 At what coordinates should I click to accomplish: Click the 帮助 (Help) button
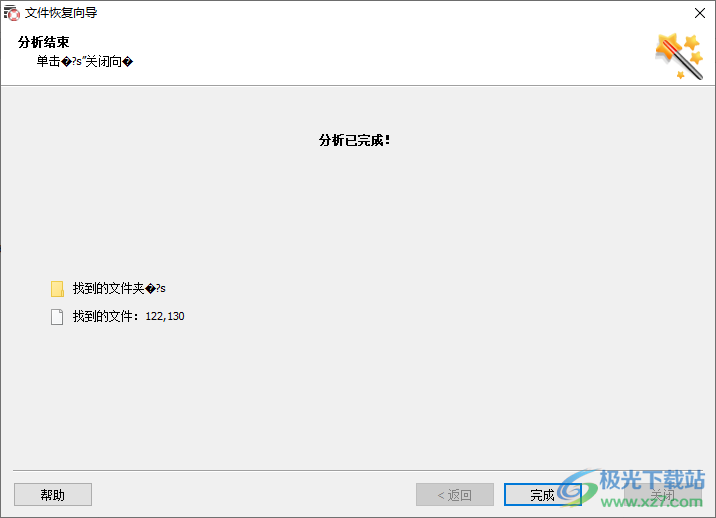(53, 495)
